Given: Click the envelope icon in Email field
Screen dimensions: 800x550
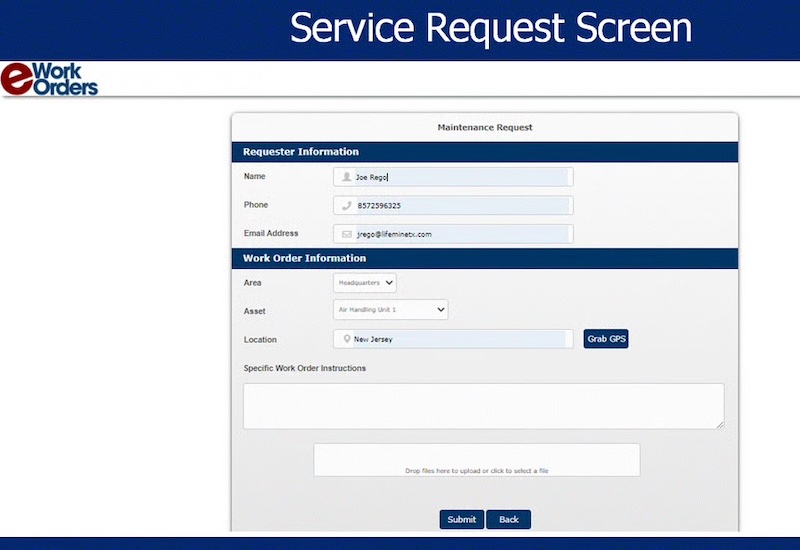Looking at the screenshot, I should click(x=346, y=234).
